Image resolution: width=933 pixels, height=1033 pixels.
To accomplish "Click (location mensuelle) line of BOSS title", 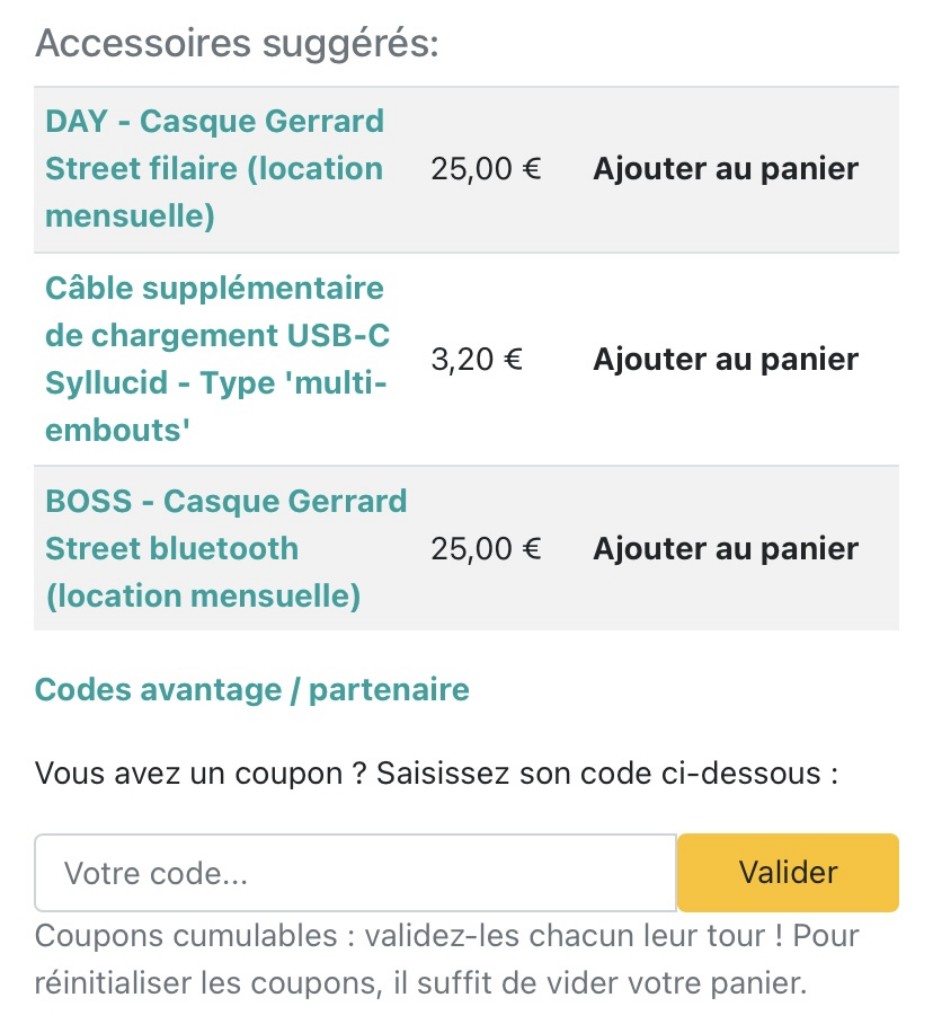I will click(203, 596).
